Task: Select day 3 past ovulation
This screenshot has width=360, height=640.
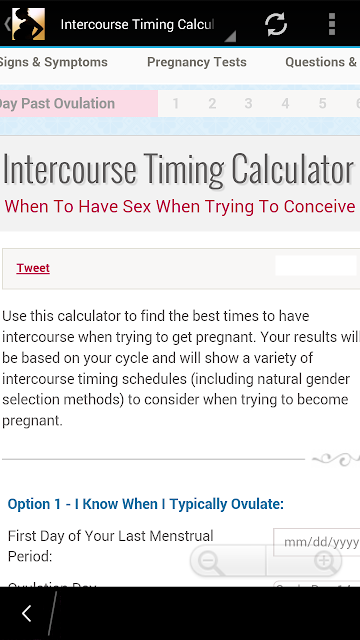Action: tap(248, 104)
